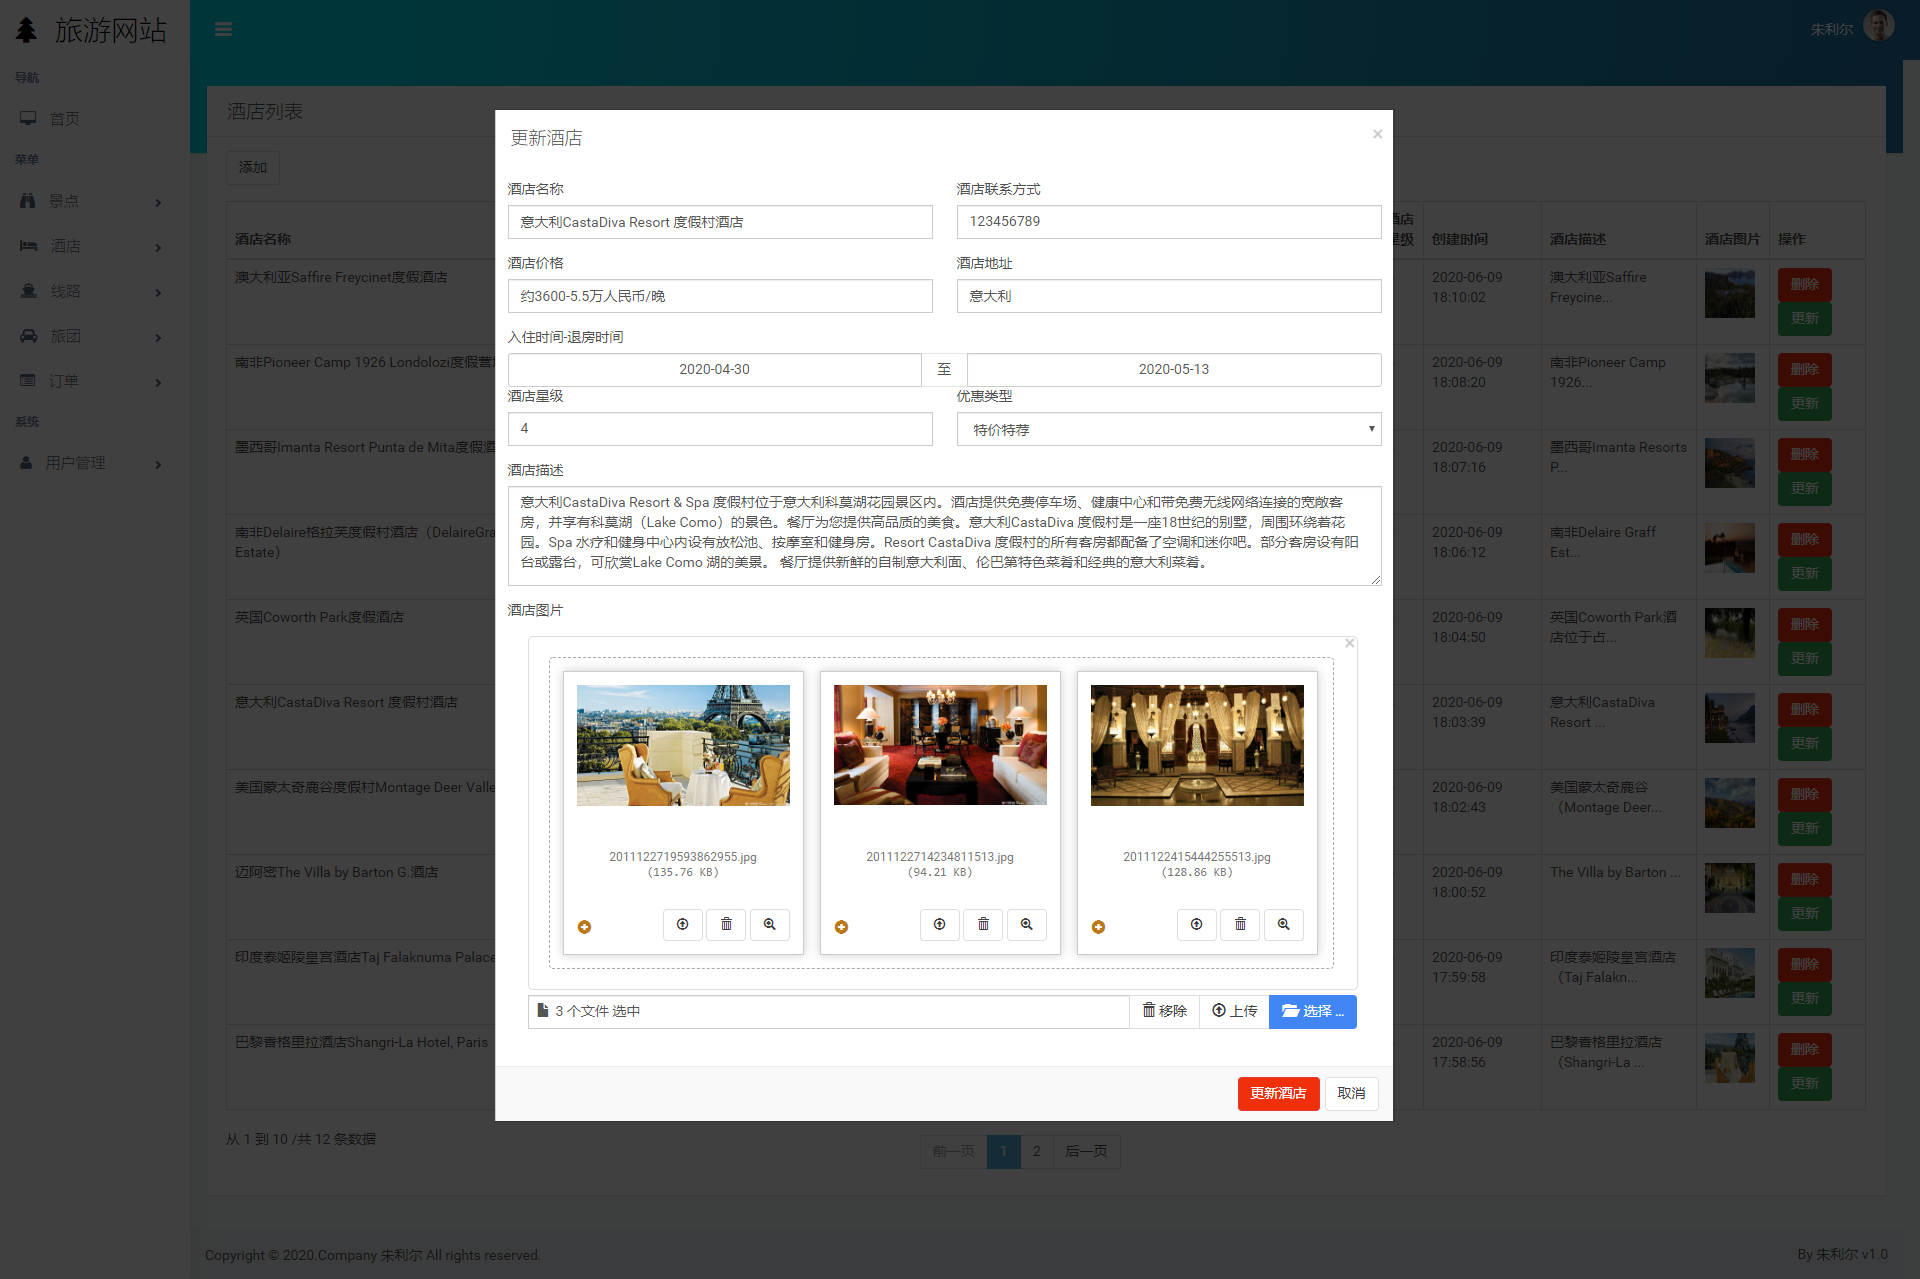Close the 更新酒店 dialog
The image size is (1920, 1279).
[1377, 134]
